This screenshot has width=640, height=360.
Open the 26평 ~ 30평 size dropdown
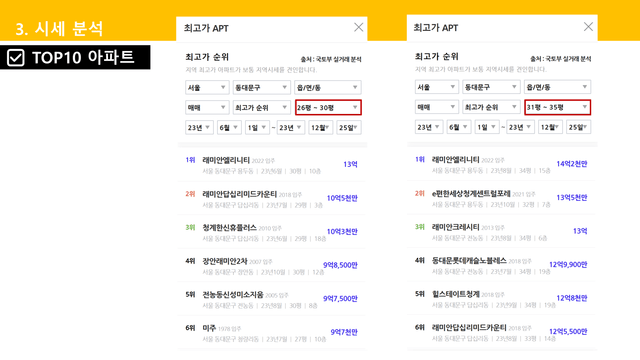point(328,107)
